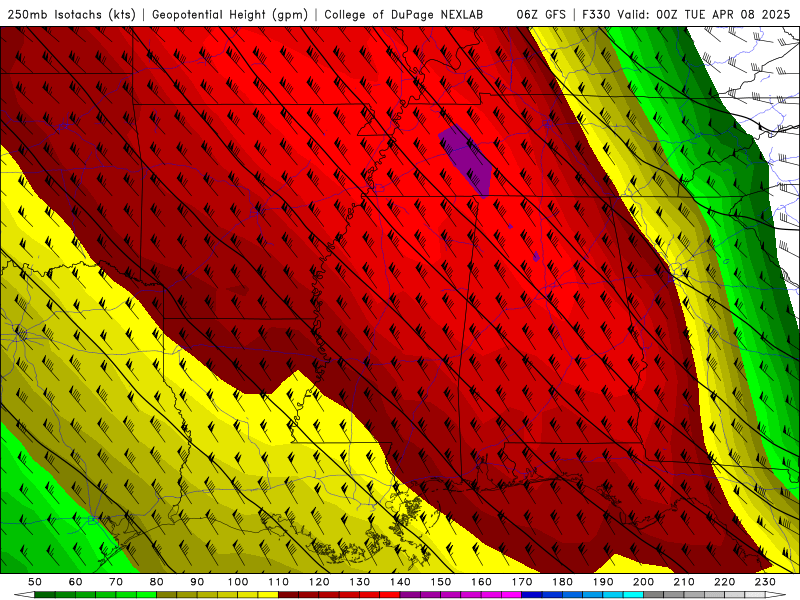
Task: Click the legend value "60"
Action: point(76,582)
